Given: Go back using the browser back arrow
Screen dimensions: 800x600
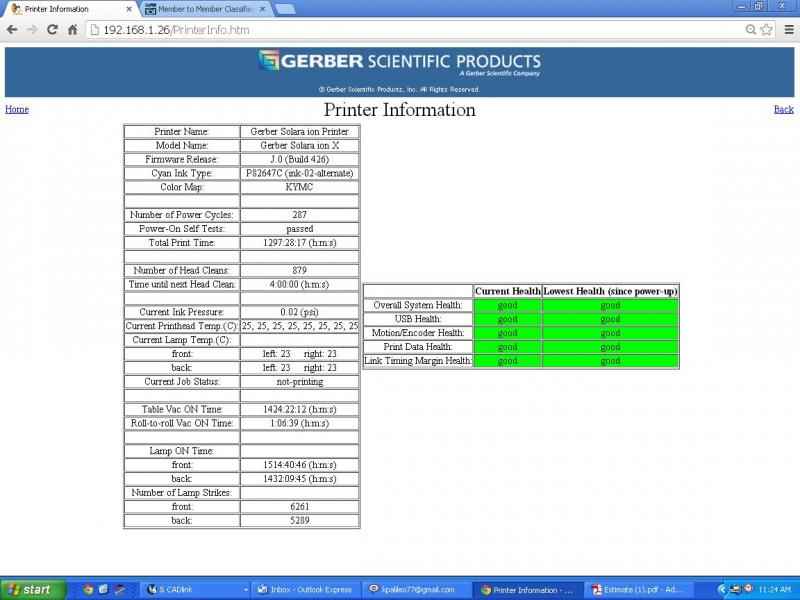Looking at the screenshot, I should tap(12, 30).
